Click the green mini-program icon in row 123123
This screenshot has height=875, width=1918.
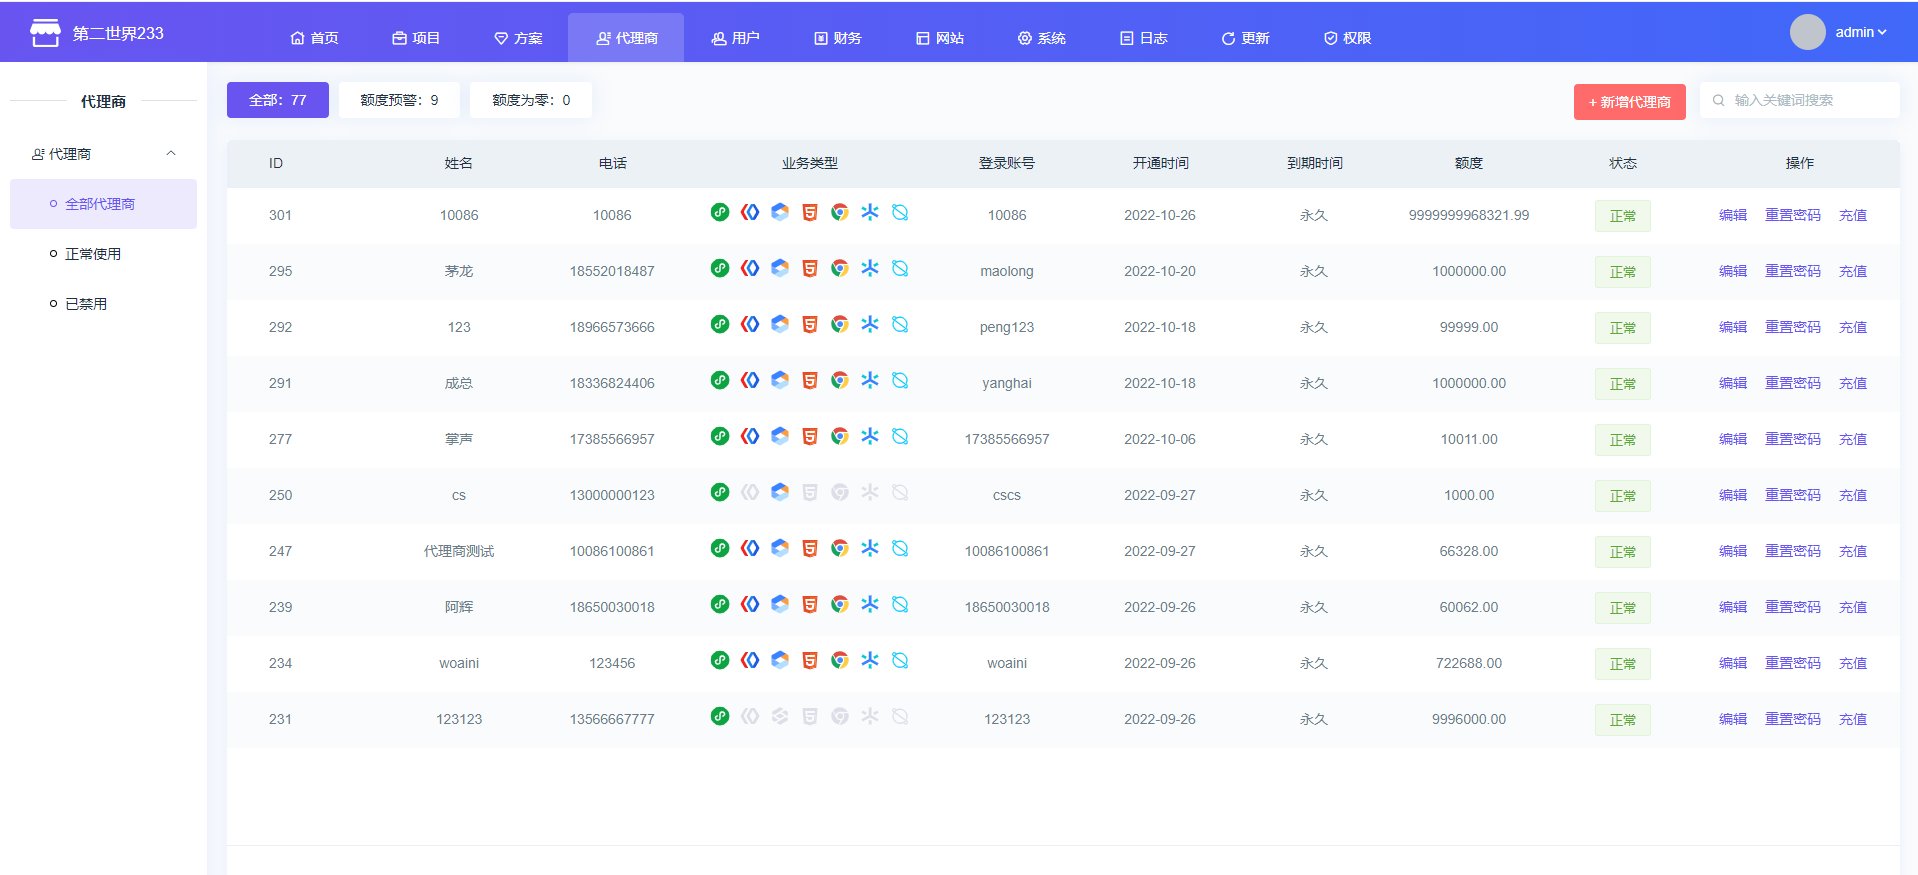pyautogui.click(x=720, y=716)
